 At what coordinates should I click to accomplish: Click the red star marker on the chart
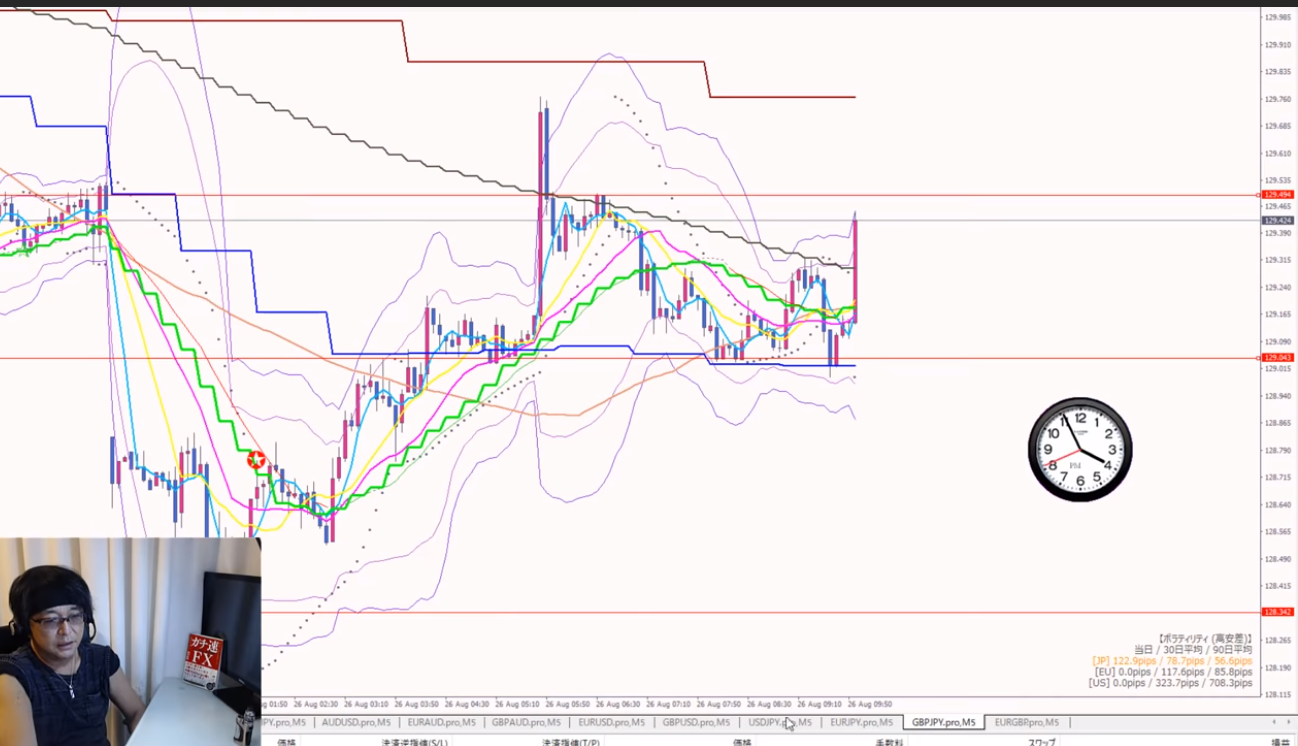click(x=256, y=460)
